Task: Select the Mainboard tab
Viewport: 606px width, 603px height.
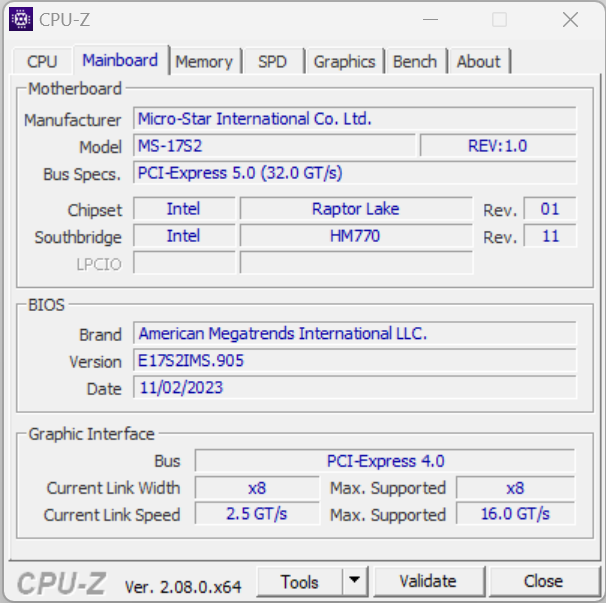Action: tap(120, 60)
